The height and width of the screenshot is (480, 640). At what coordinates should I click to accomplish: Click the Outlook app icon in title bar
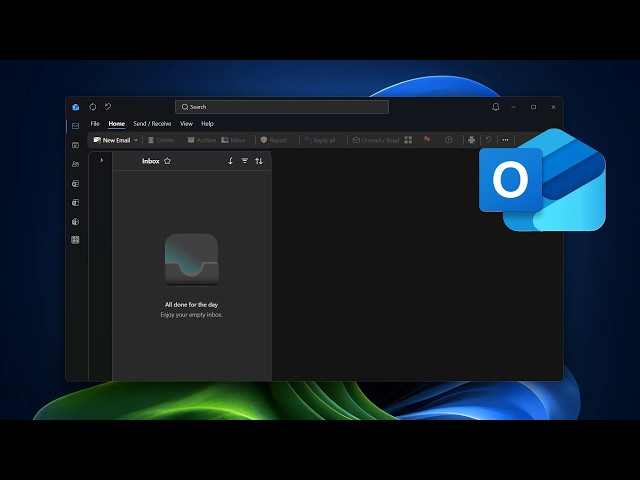point(76,107)
